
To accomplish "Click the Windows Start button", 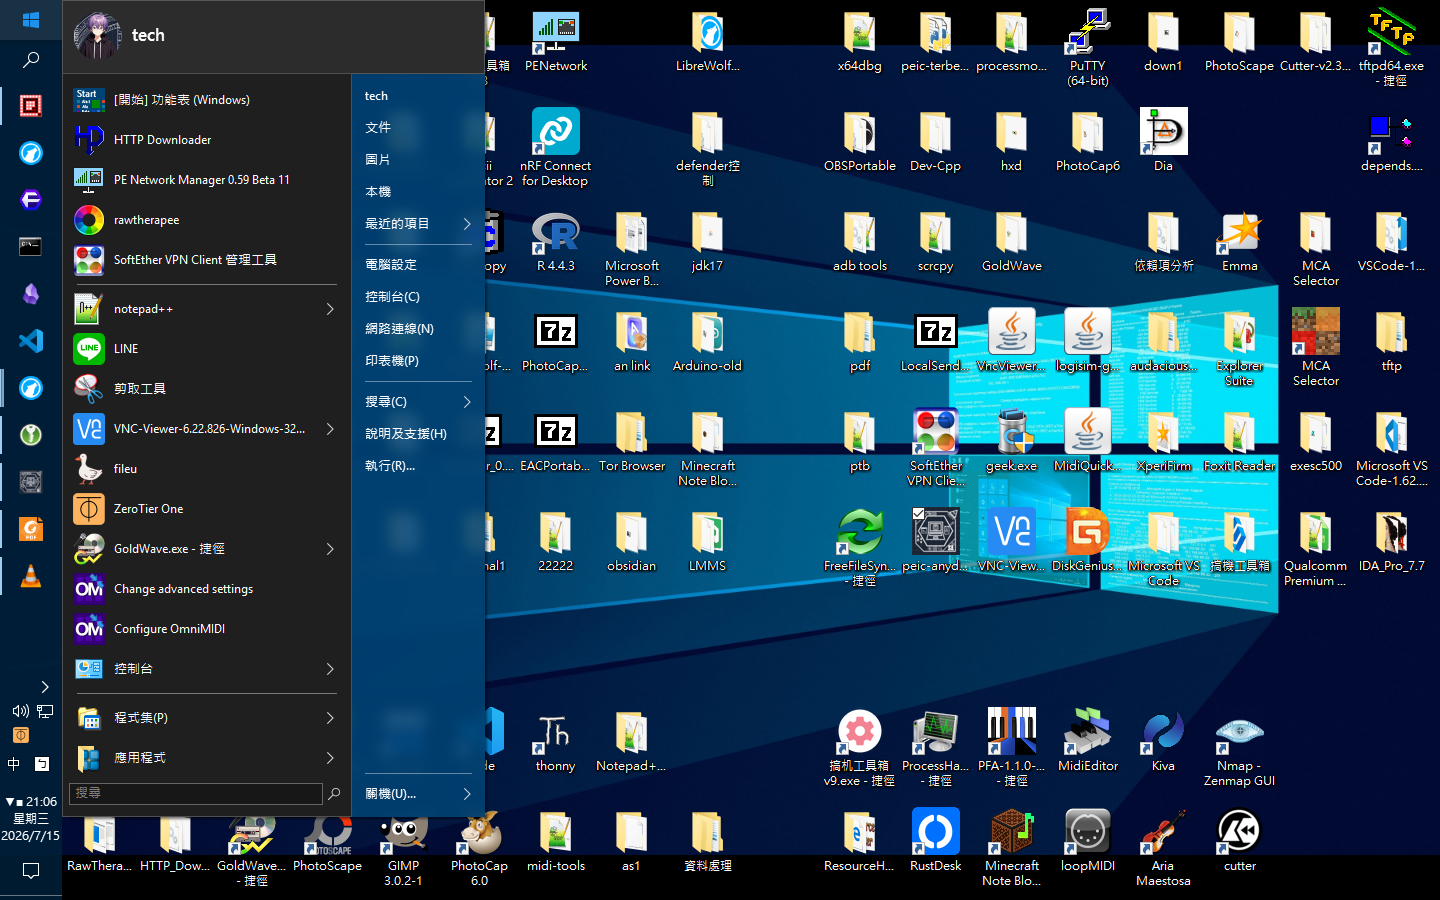I will [x=30, y=19].
